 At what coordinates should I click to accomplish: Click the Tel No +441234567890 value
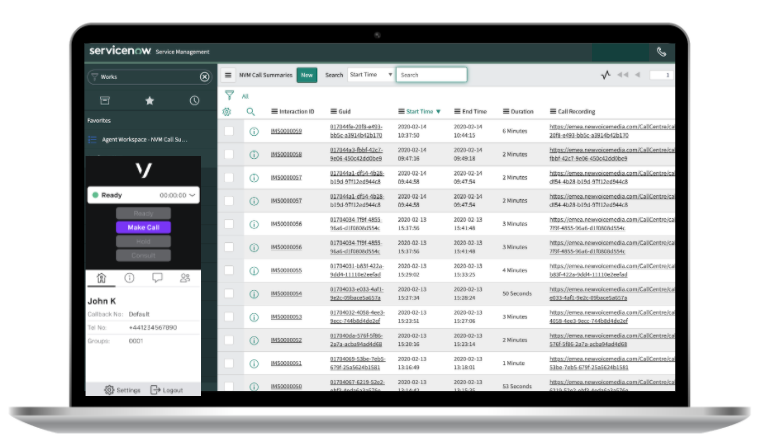153,328
